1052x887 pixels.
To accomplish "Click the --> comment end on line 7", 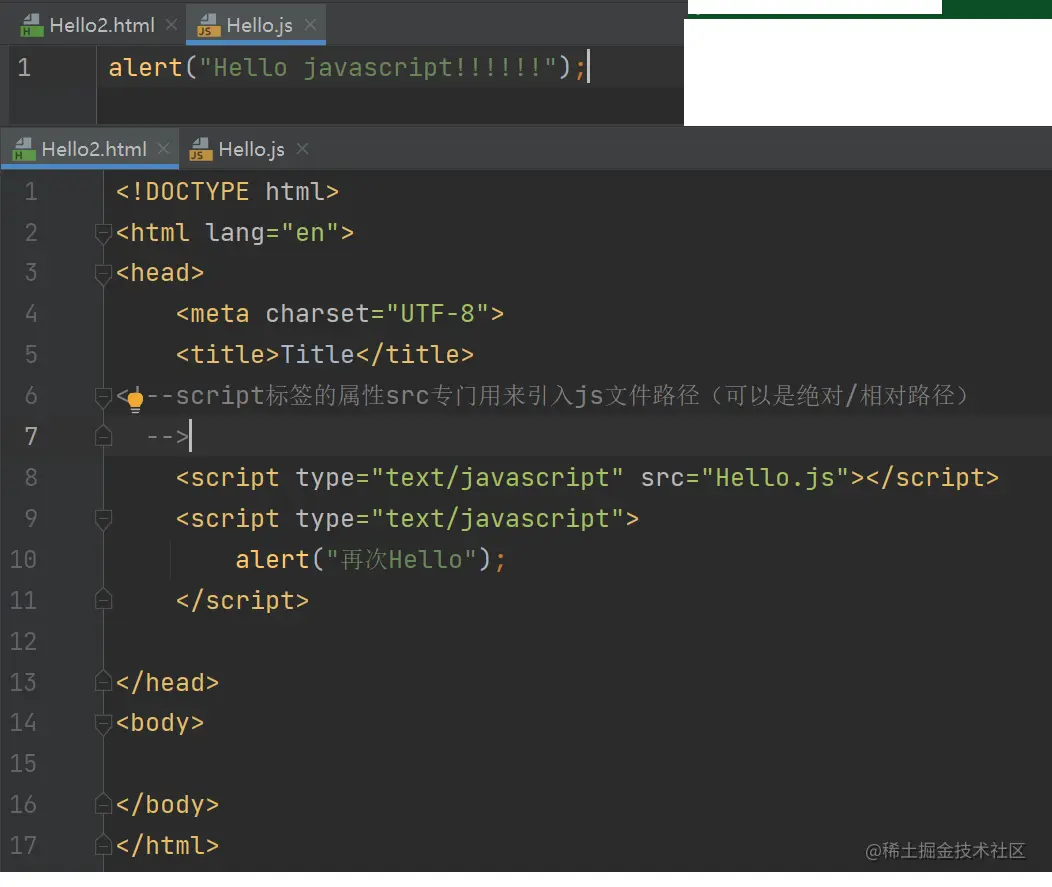I will tap(168, 437).
